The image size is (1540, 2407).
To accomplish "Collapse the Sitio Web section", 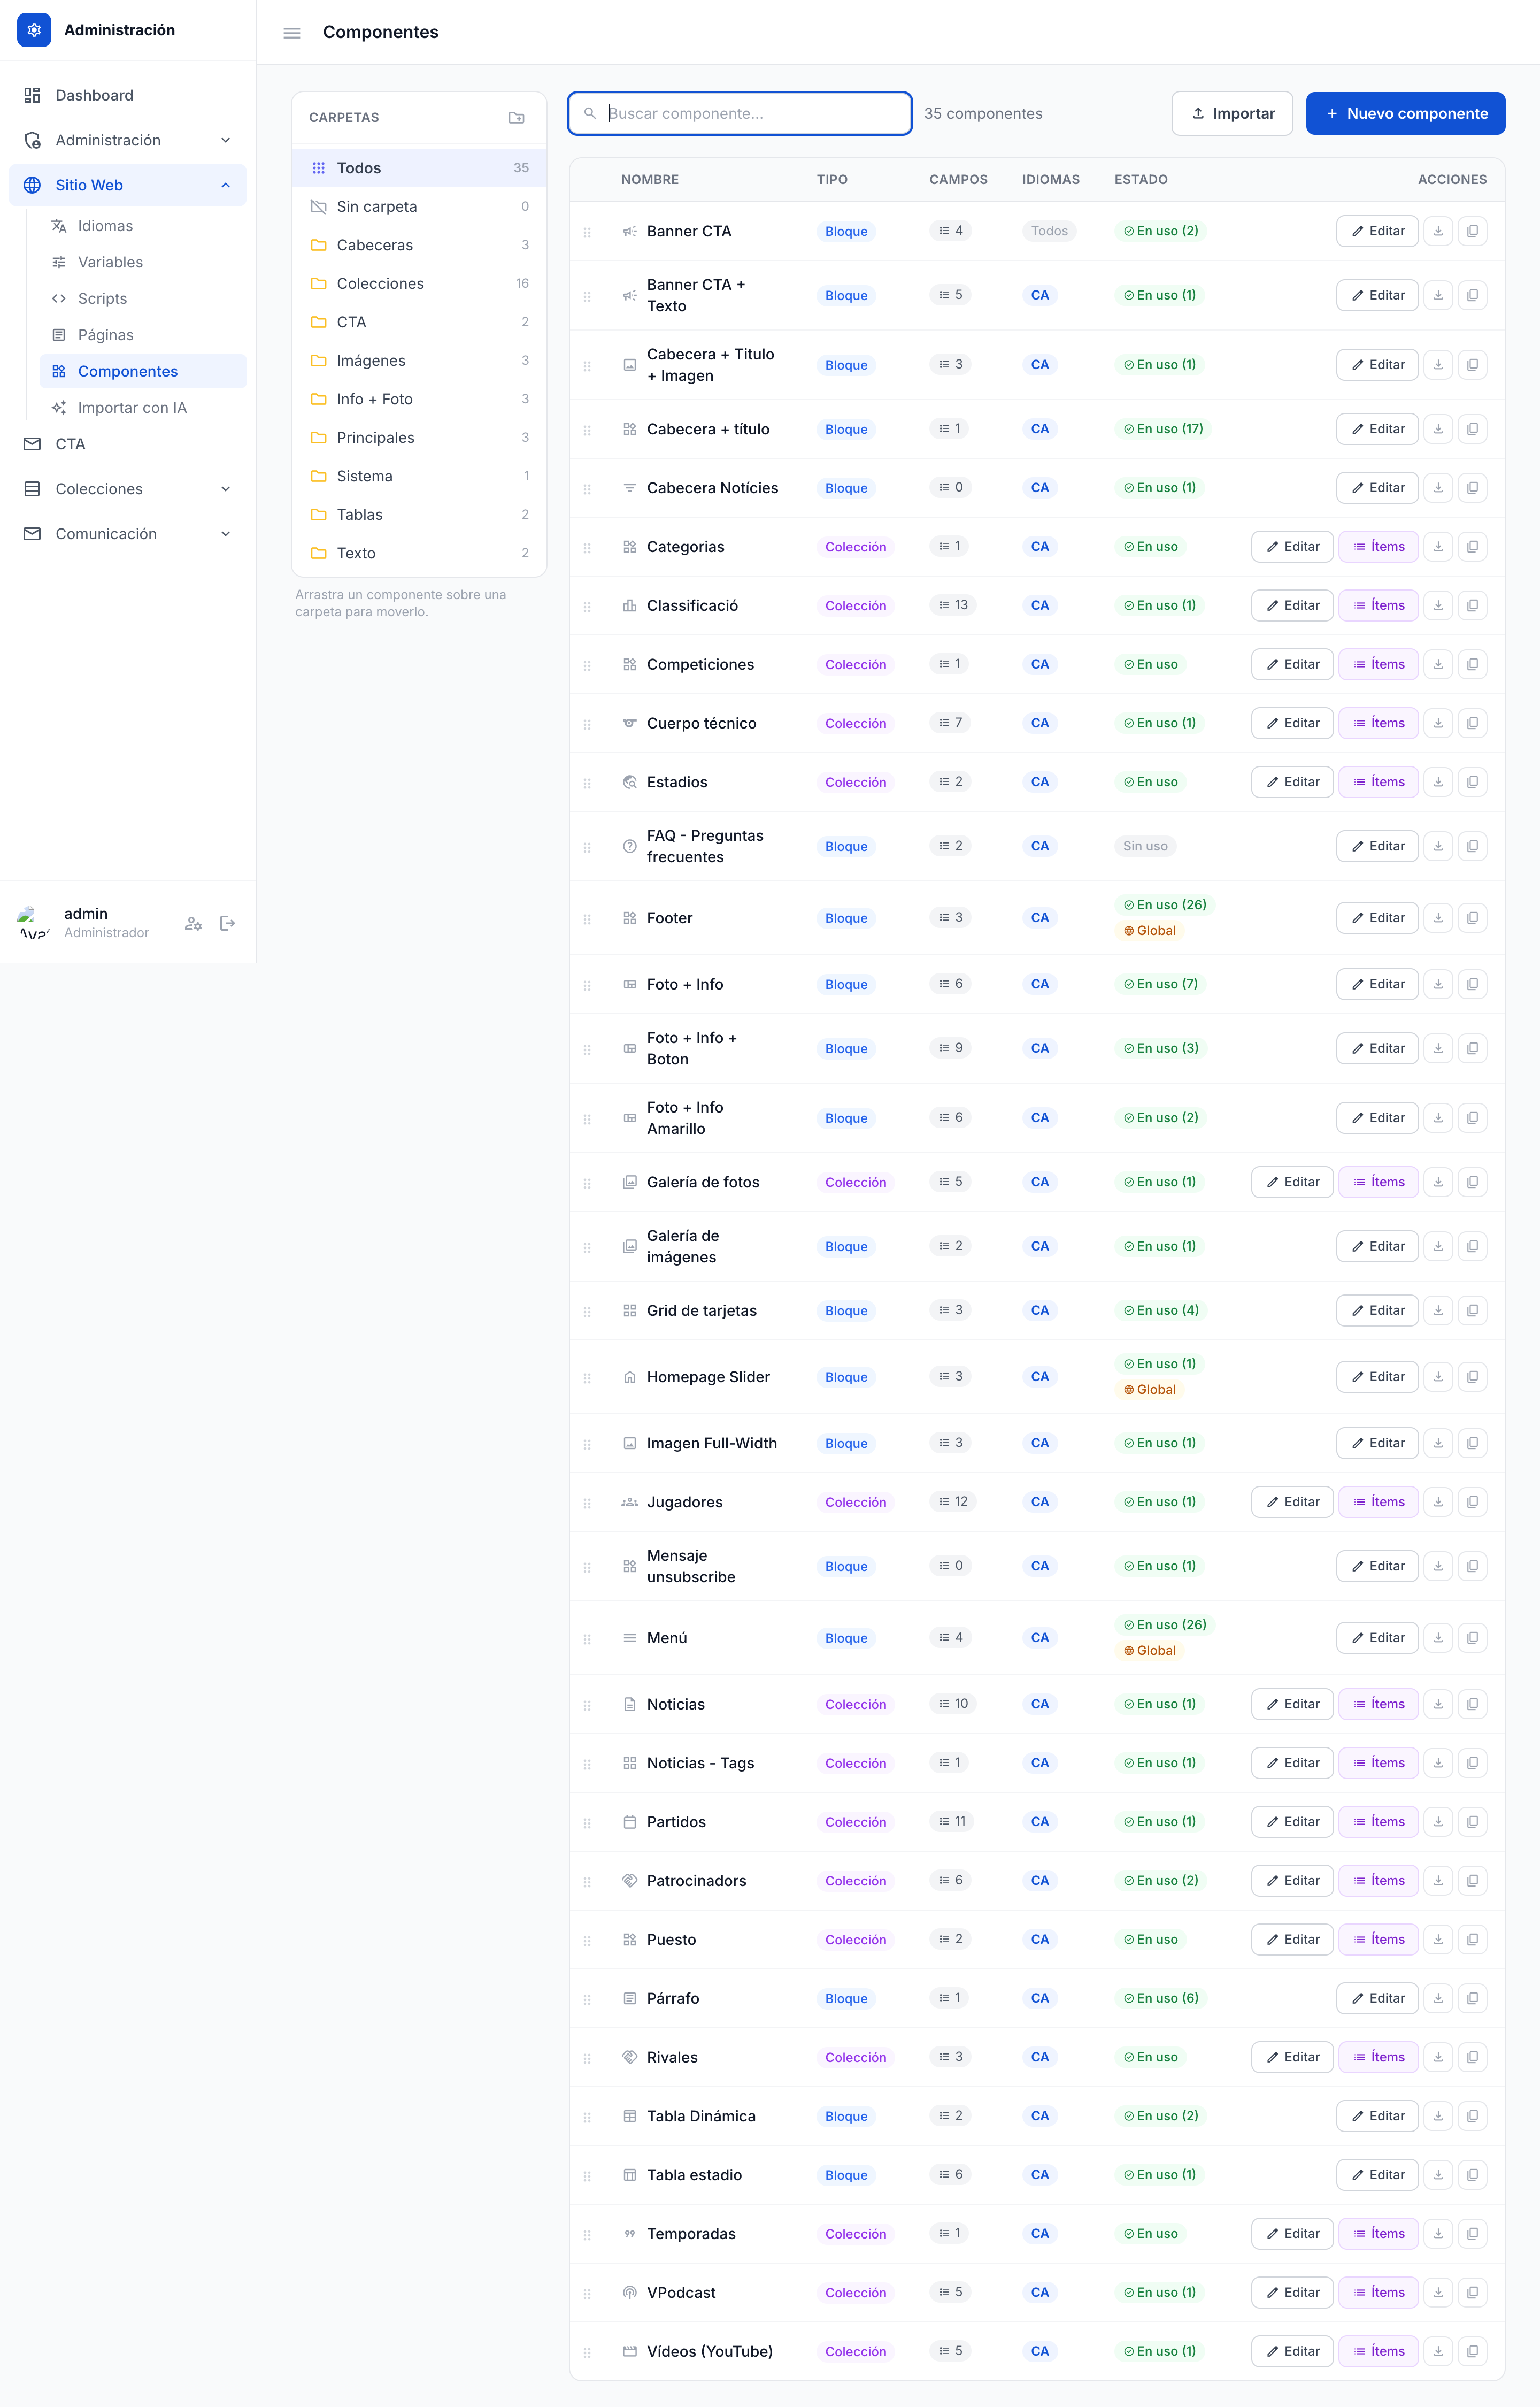I will click(127, 185).
